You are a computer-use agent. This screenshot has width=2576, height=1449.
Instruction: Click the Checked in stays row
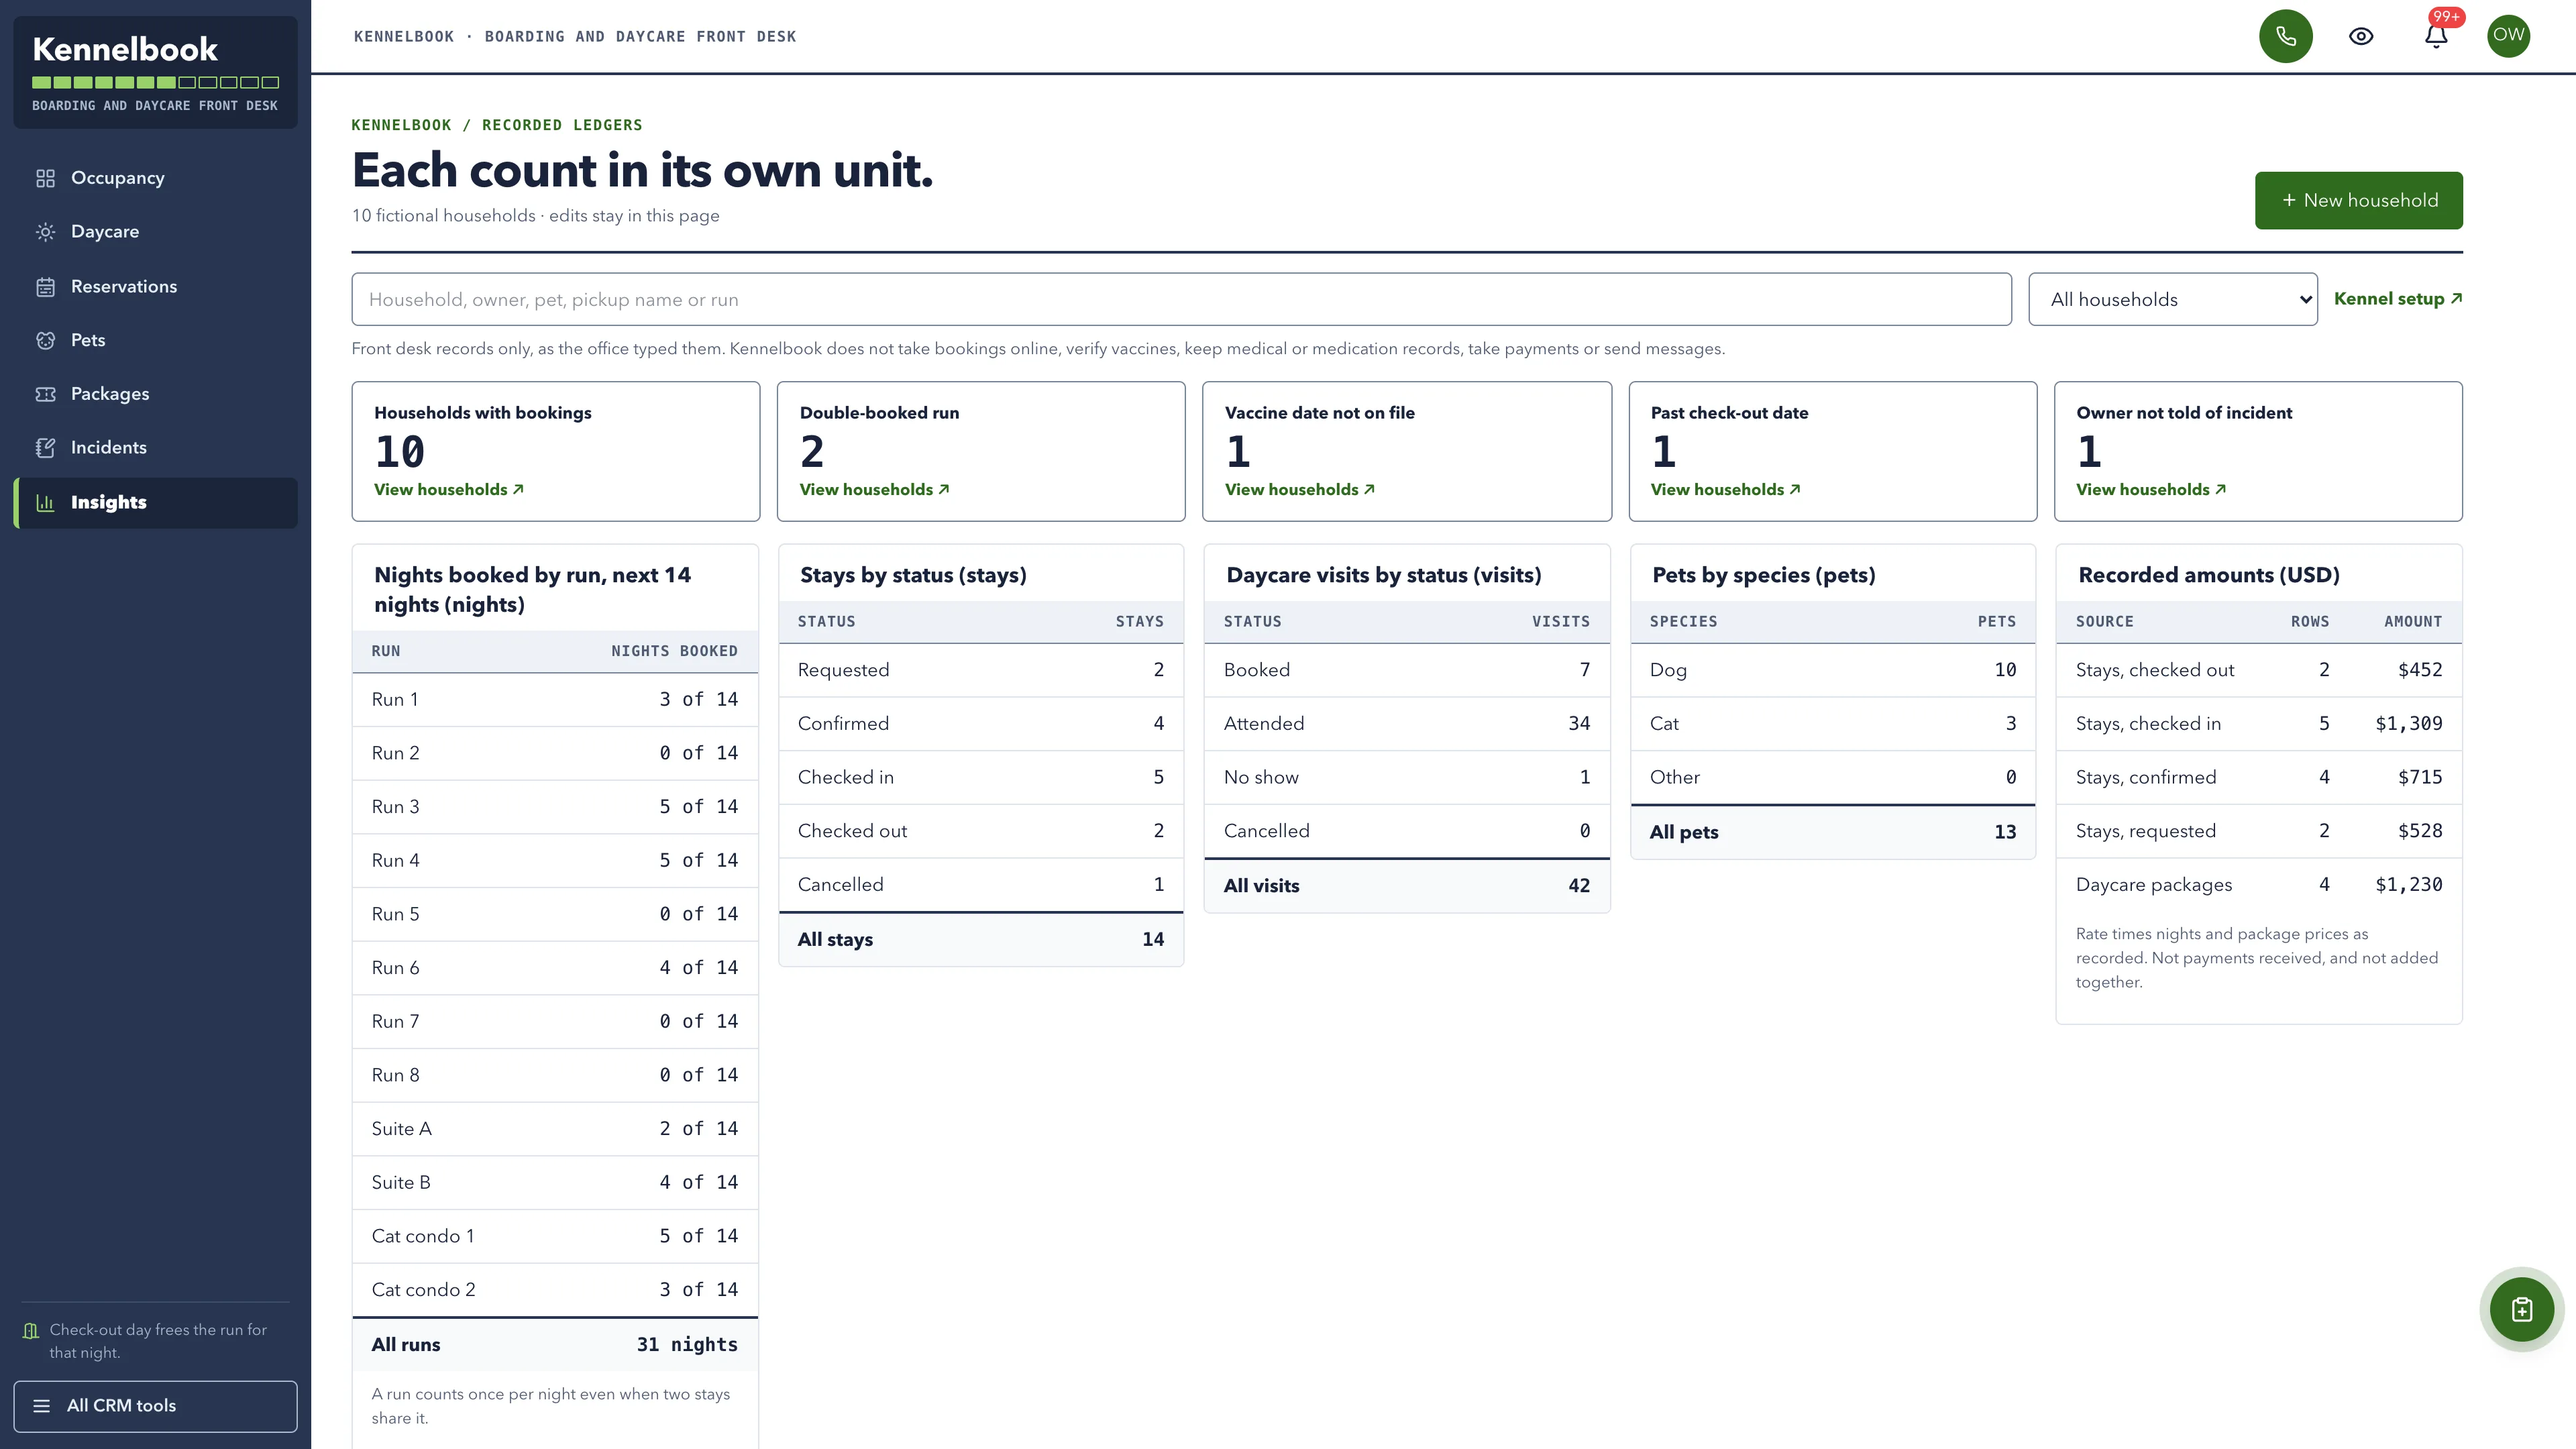(x=981, y=777)
